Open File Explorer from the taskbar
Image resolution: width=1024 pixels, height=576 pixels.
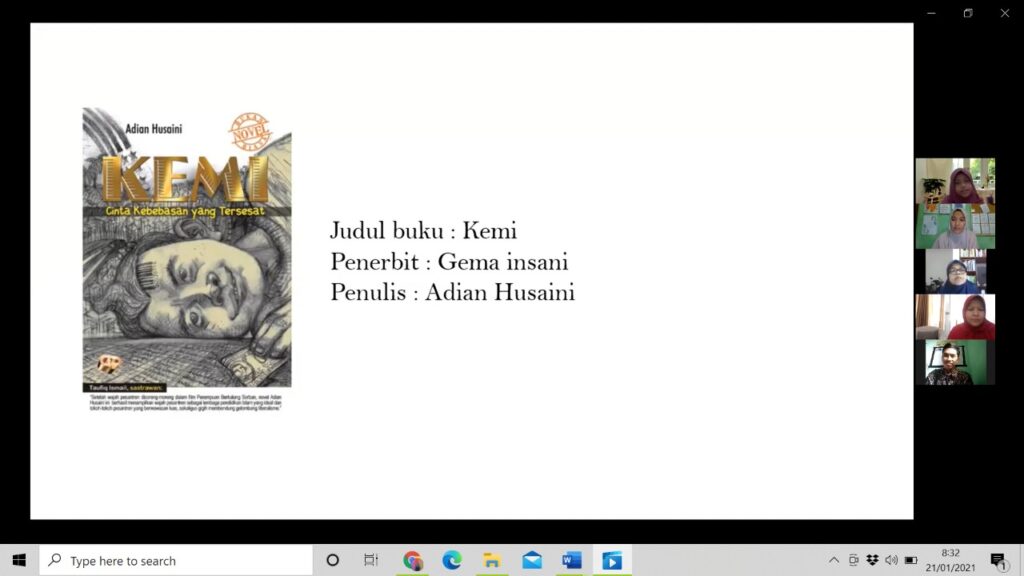pyautogui.click(x=492, y=560)
